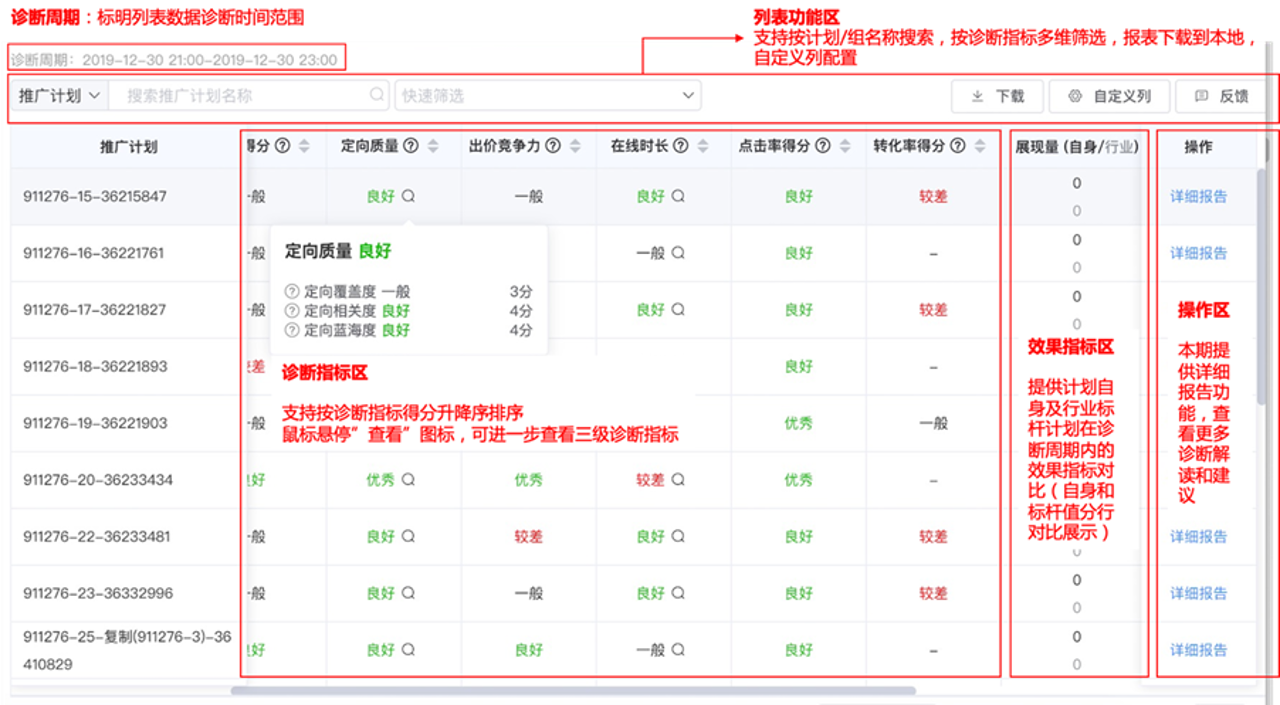Click the 下载 download button
The width and height of the screenshot is (1280, 705).
(x=998, y=96)
